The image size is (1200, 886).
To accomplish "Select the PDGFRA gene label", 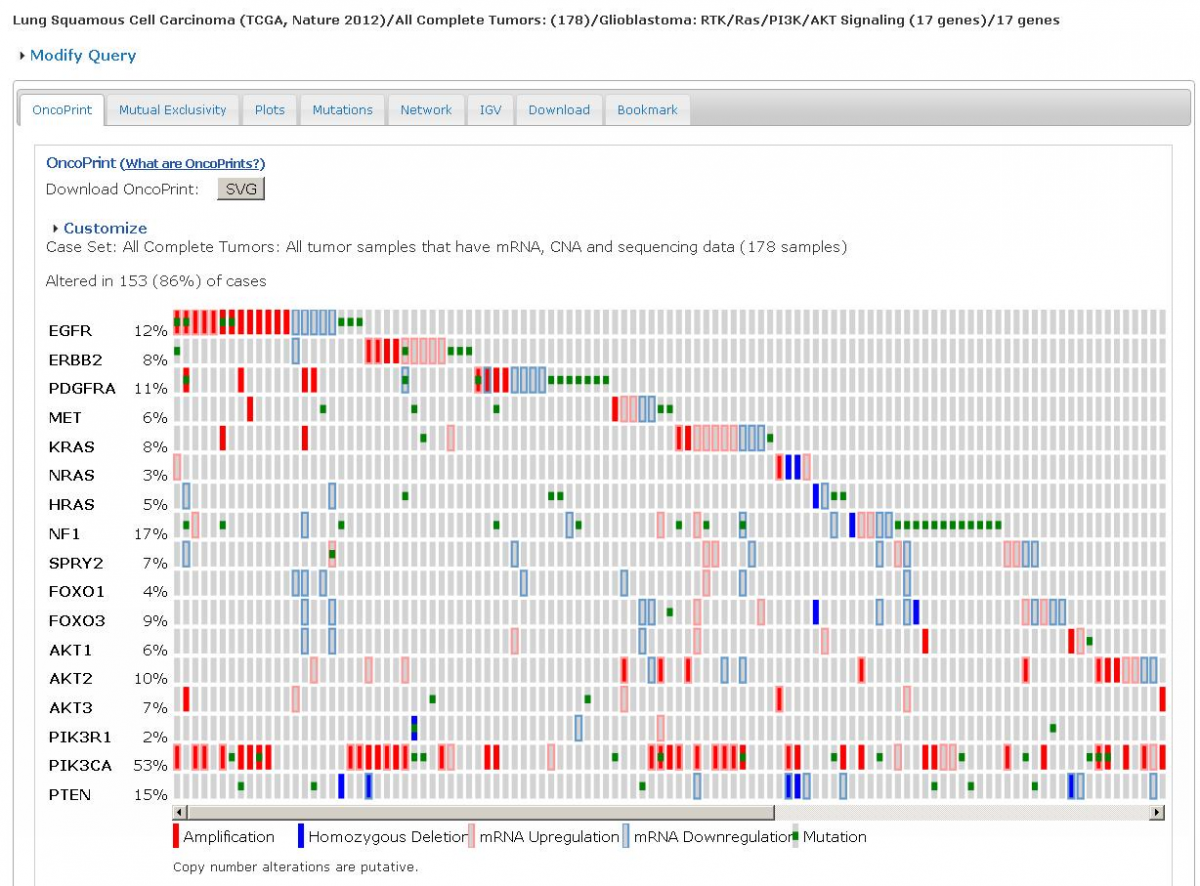I will (x=82, y=389).
